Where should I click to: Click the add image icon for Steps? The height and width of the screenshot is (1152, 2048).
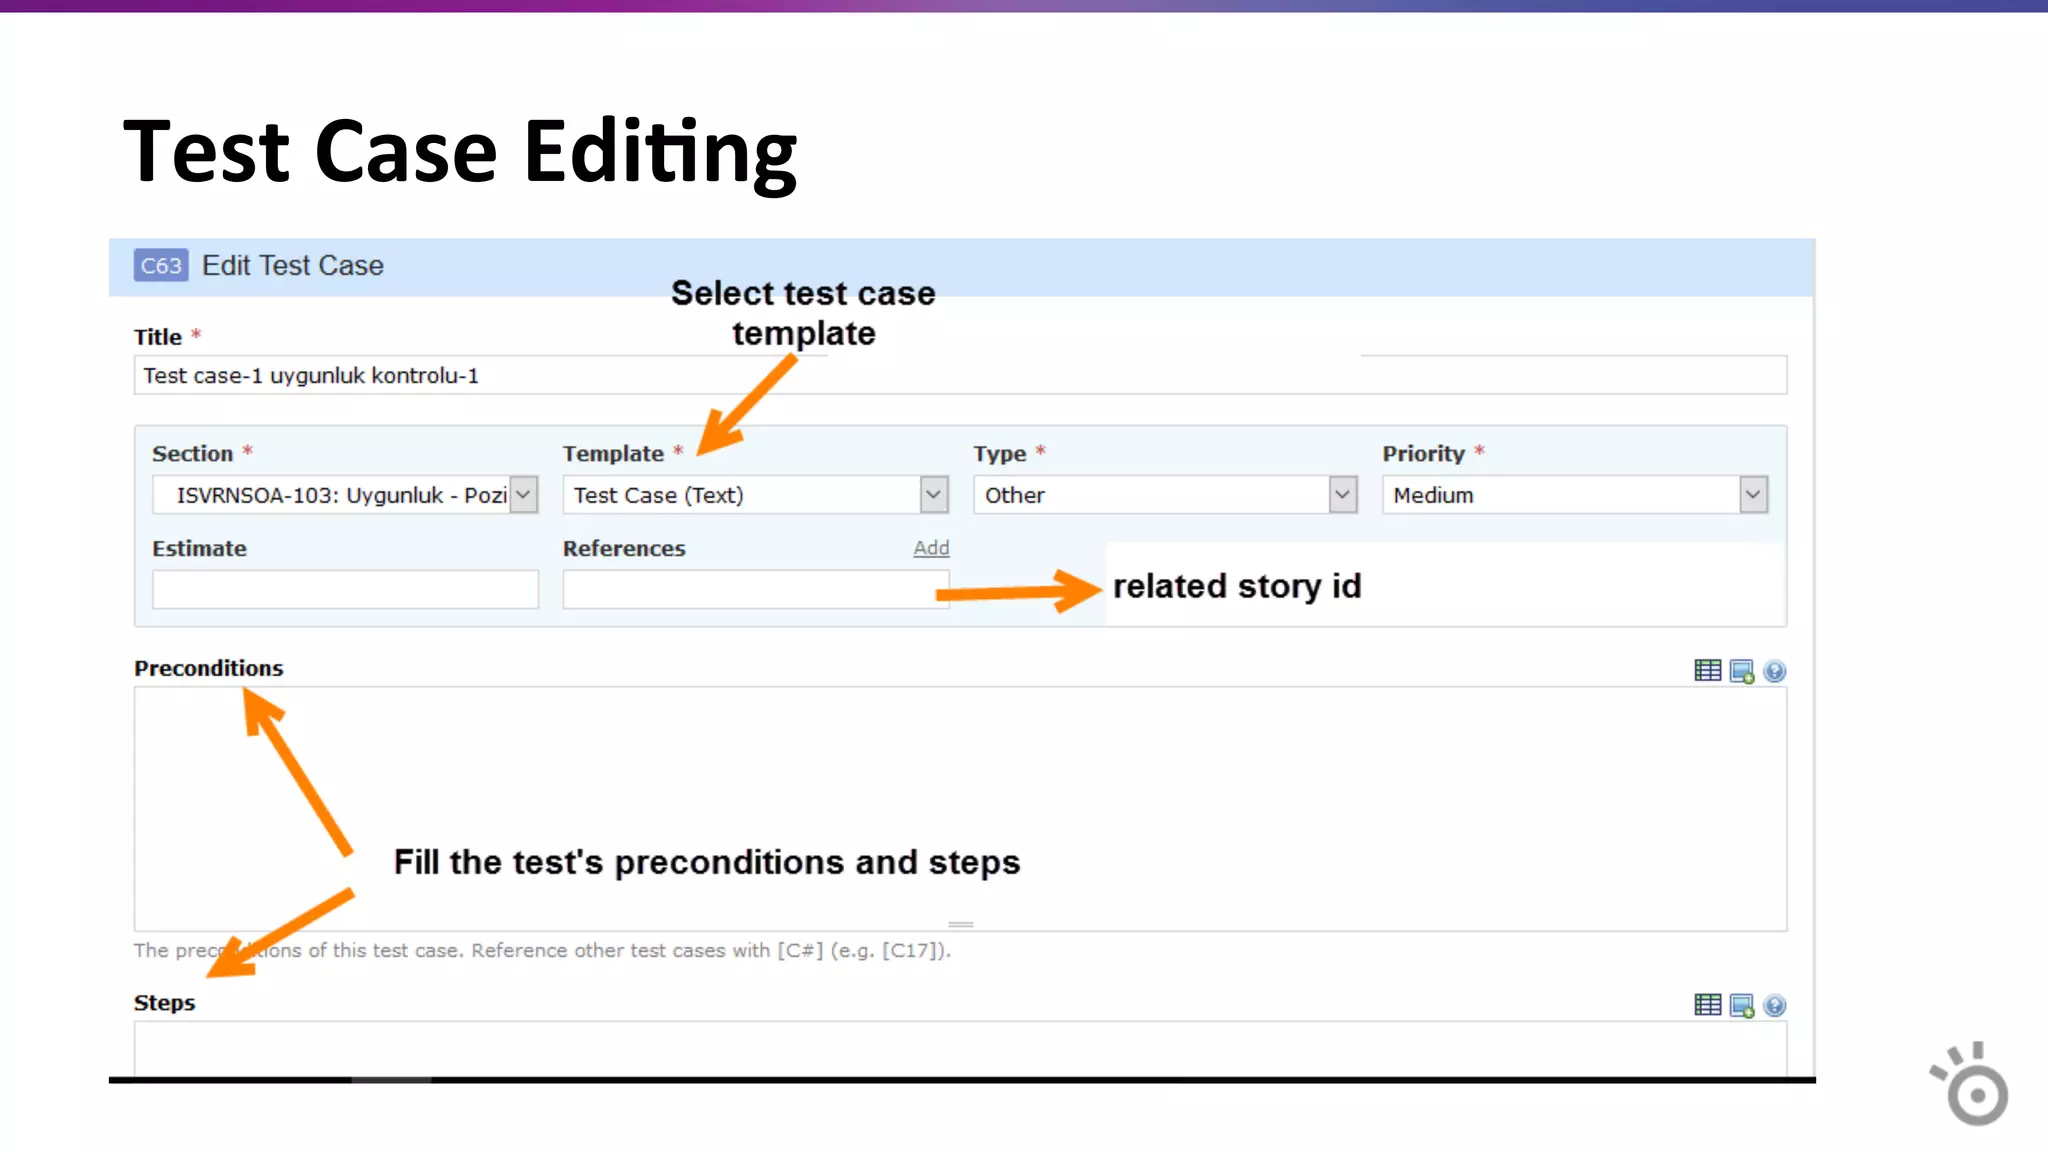click(x=1741, y=1005)
